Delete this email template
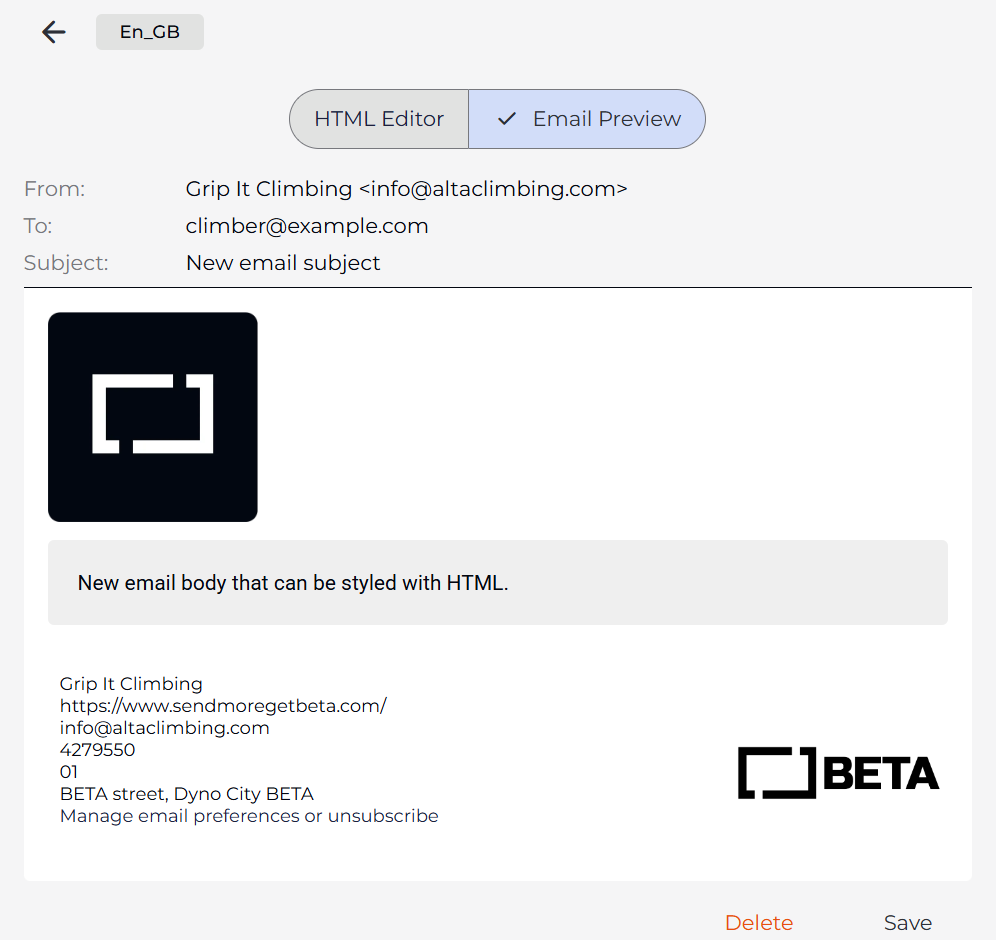The width and height of the screenshot is (997, 940). 759,923
